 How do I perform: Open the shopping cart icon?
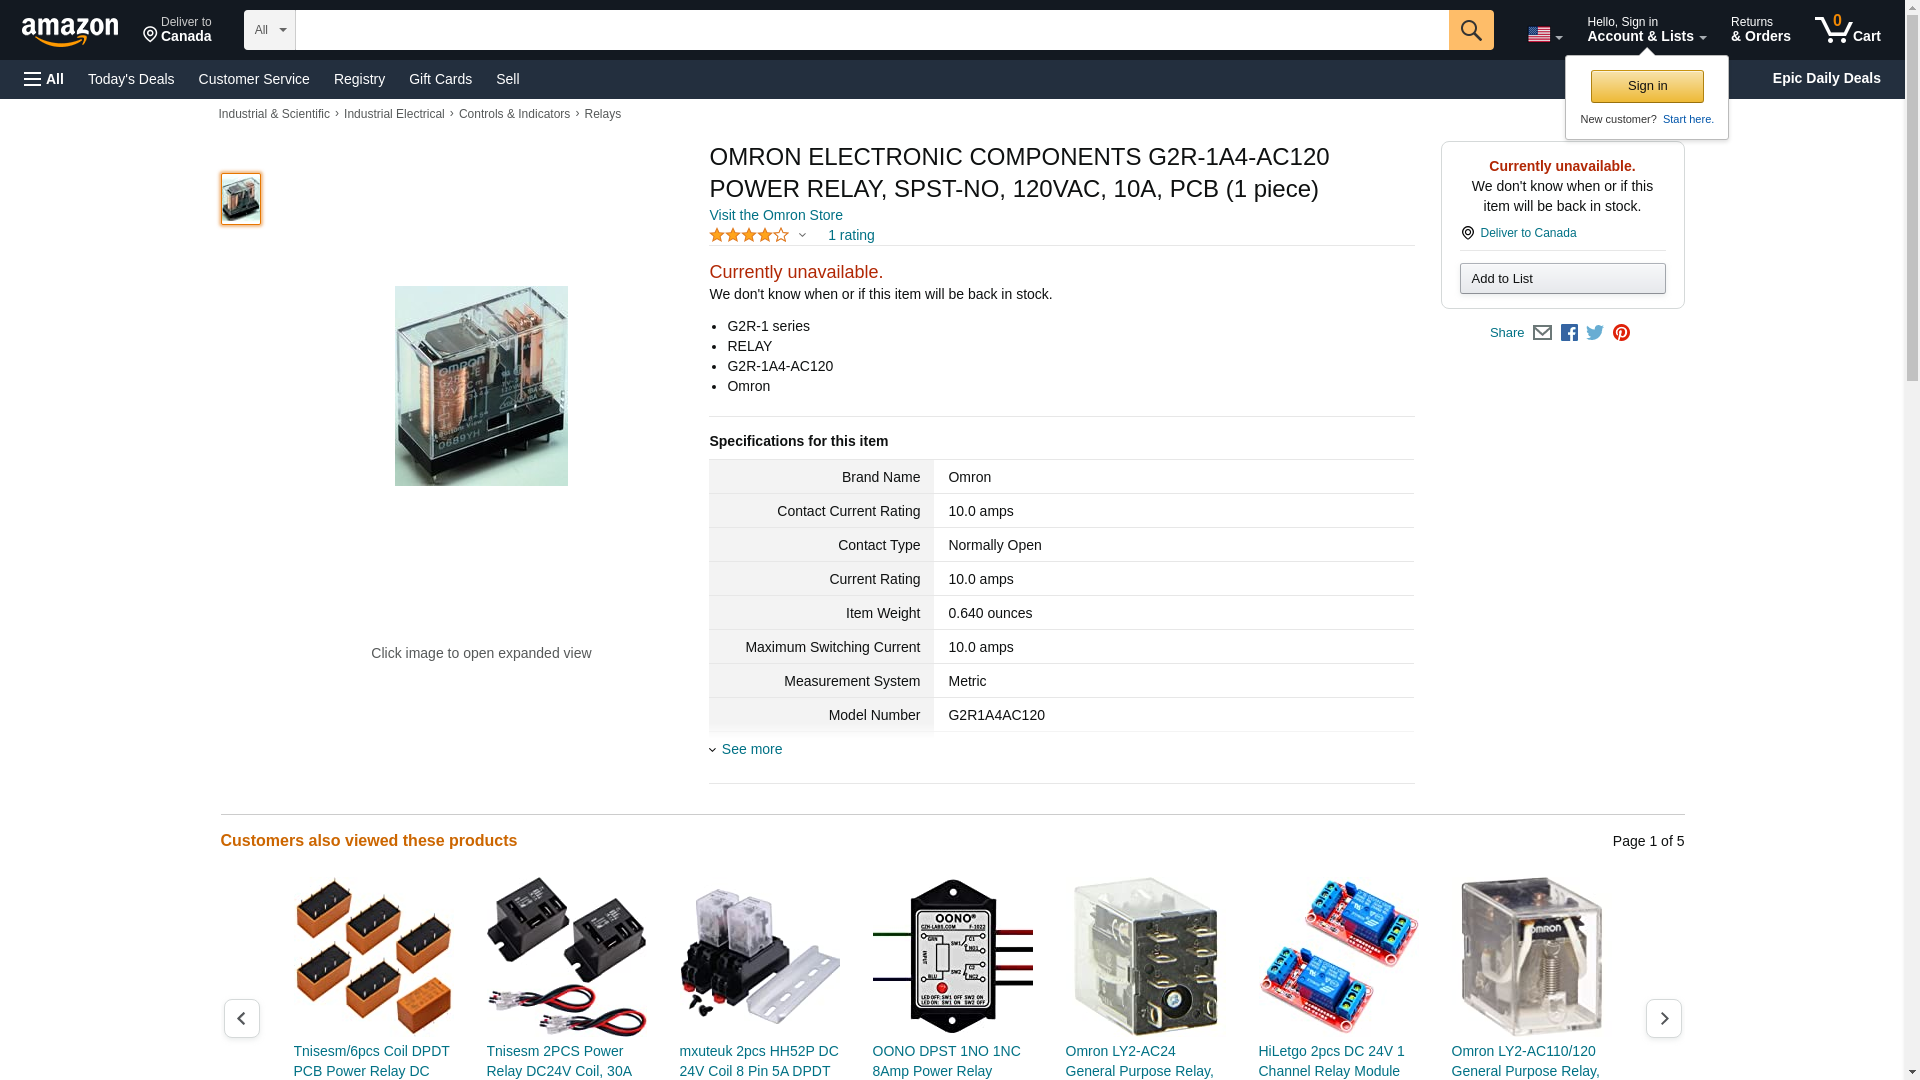point(1847,30)
